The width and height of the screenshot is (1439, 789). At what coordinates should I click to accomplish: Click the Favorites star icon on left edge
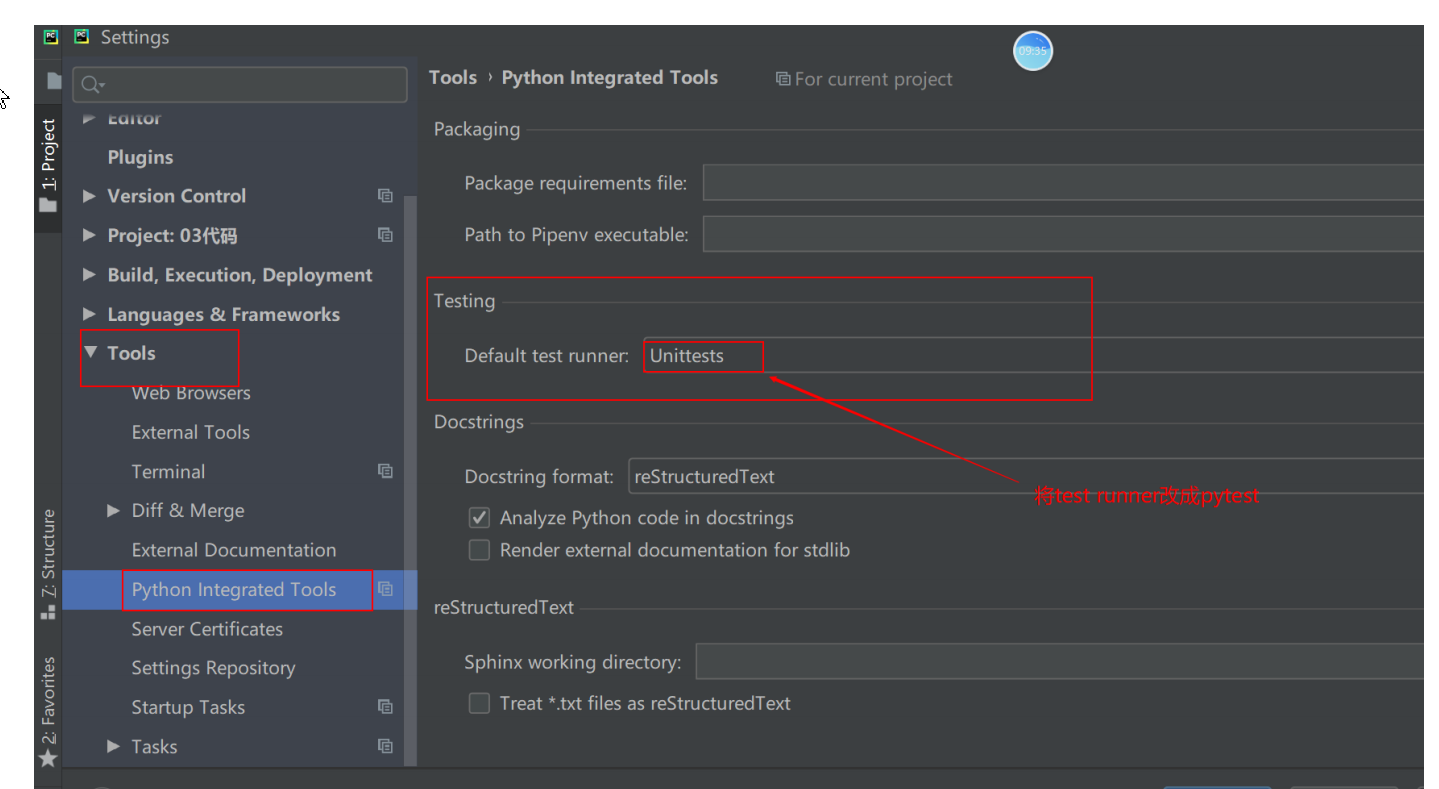[x=47, y=759]
